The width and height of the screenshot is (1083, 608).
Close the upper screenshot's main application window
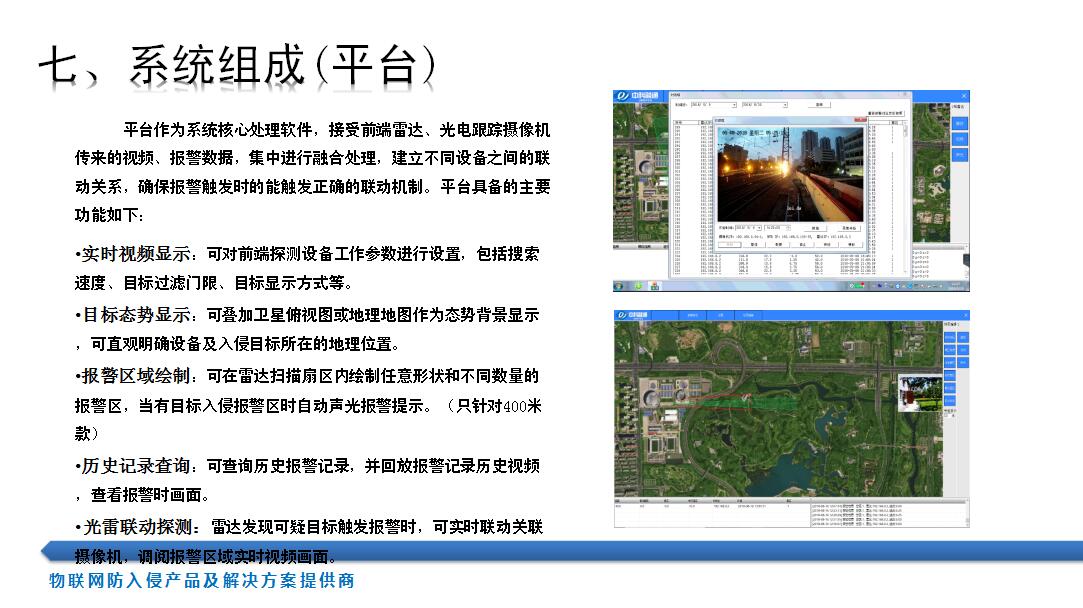964,96
